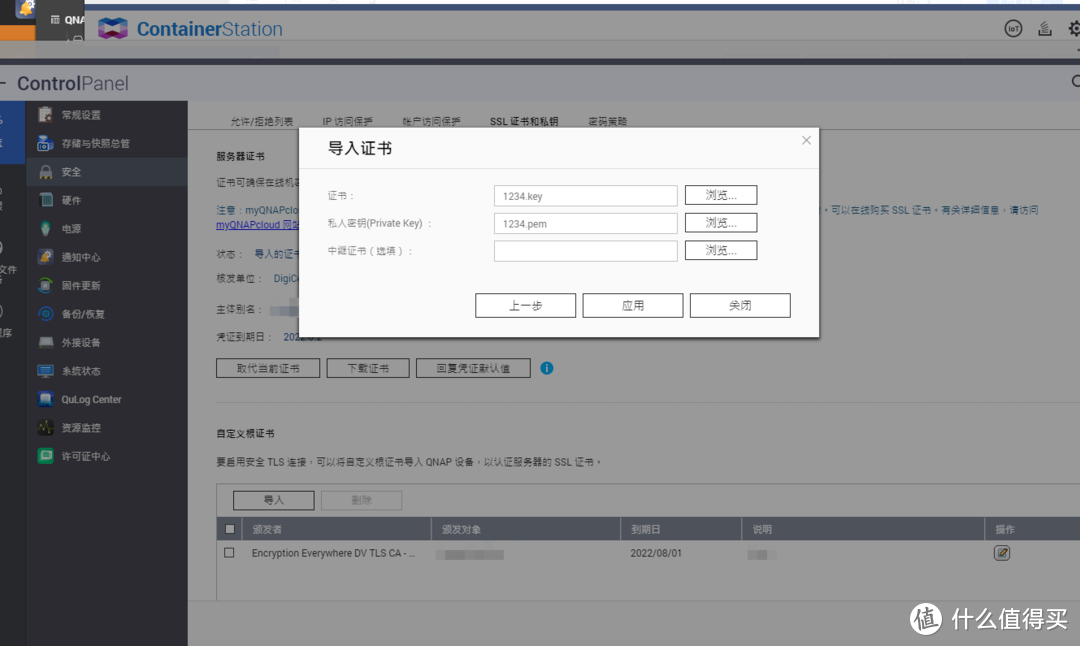1080x646 pixels.
Task: Click the IoT icon in the top bar
Action: (x=1013, y=29)
